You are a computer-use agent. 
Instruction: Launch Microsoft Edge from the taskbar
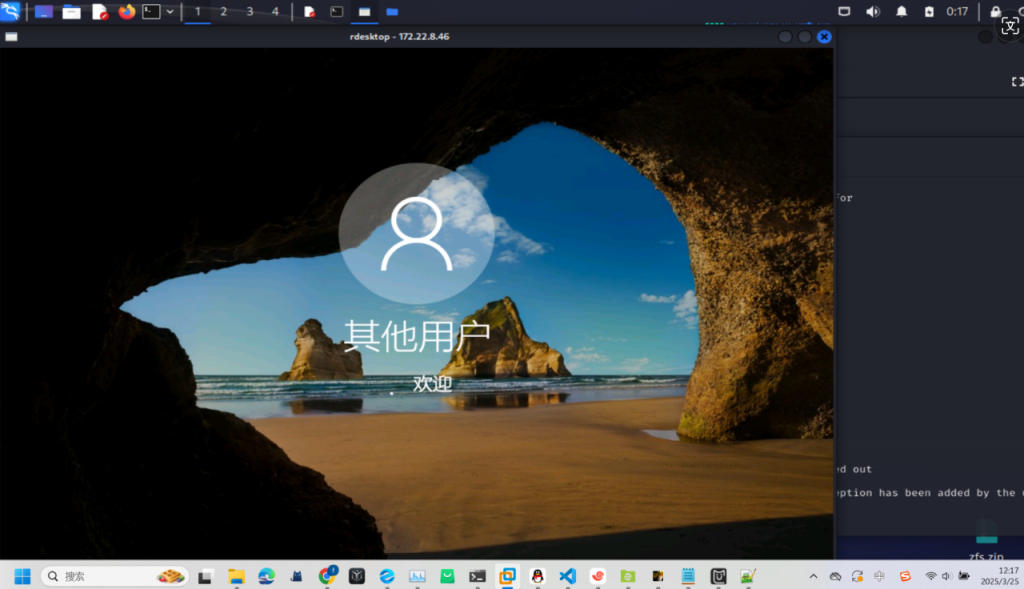(x=266, y=576)
